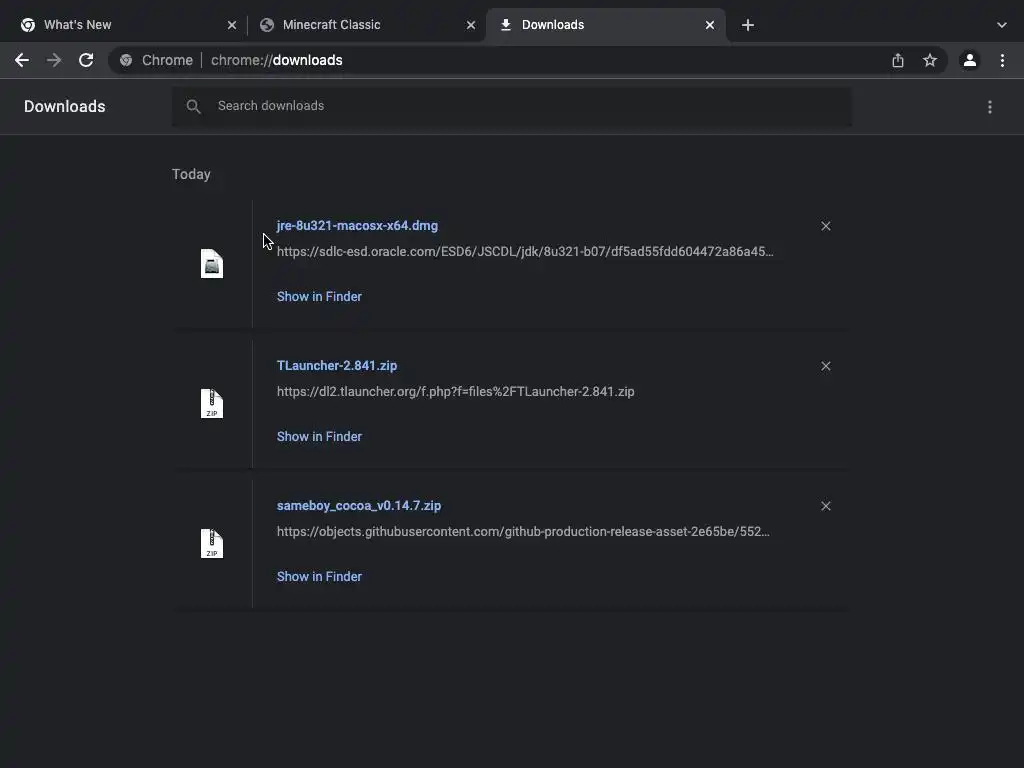Open the share page icon in address bar
This screenshot has width=1024, height=768.
tap(898, 60)
